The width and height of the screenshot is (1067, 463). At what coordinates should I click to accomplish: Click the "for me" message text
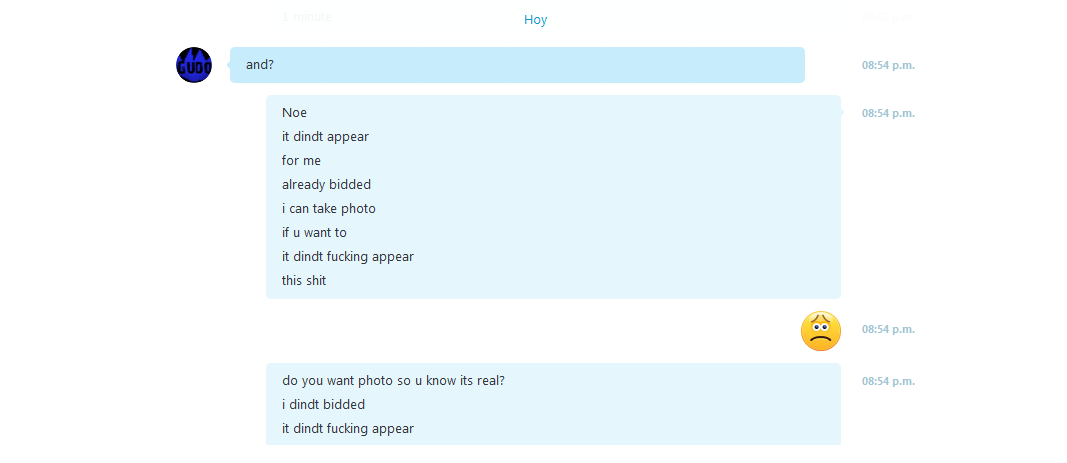[x=301, y=161]
